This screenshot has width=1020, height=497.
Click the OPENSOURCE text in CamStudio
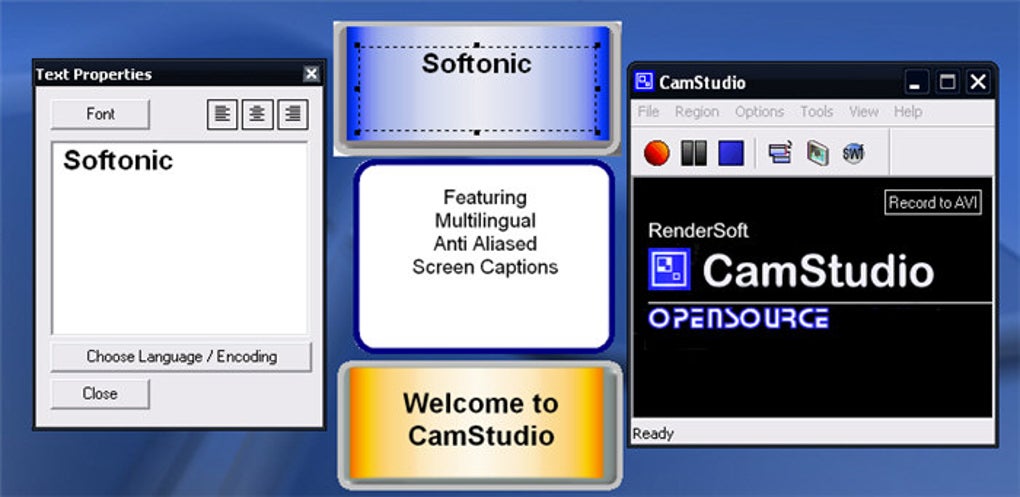point(738,319)
